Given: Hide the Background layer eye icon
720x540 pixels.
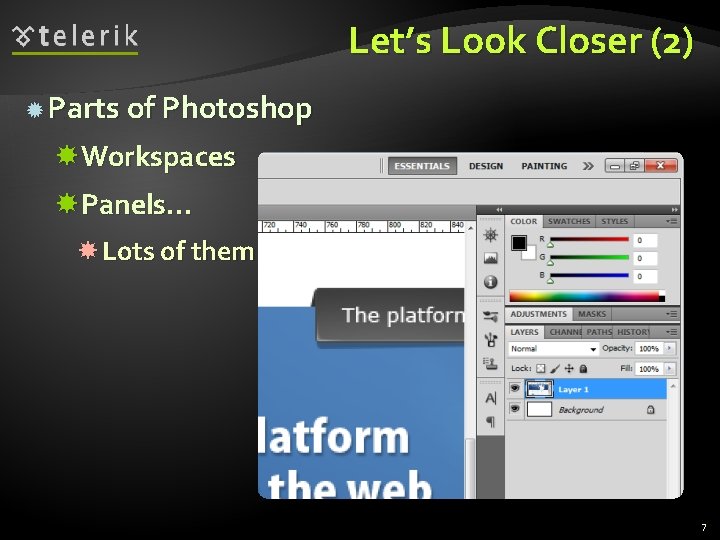Looking at the screenshot, I should click(515, 408).
